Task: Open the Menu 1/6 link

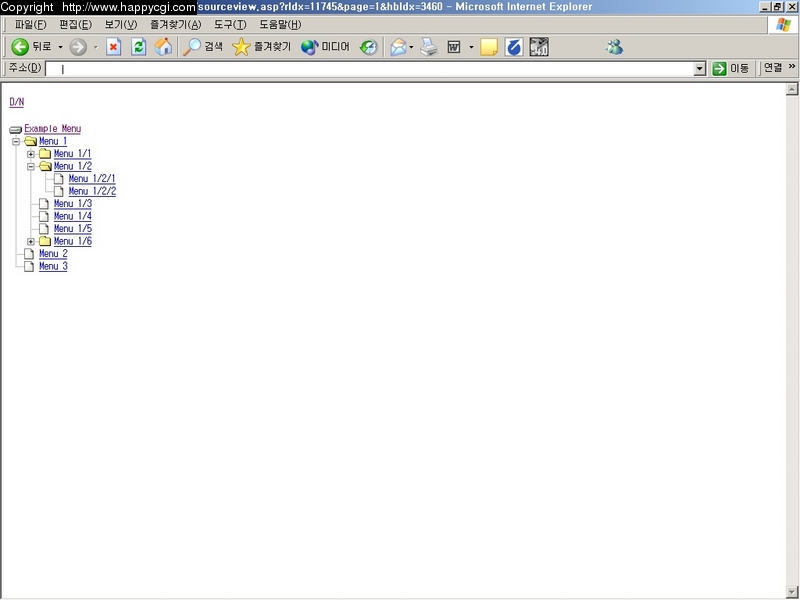Action: 73,241
